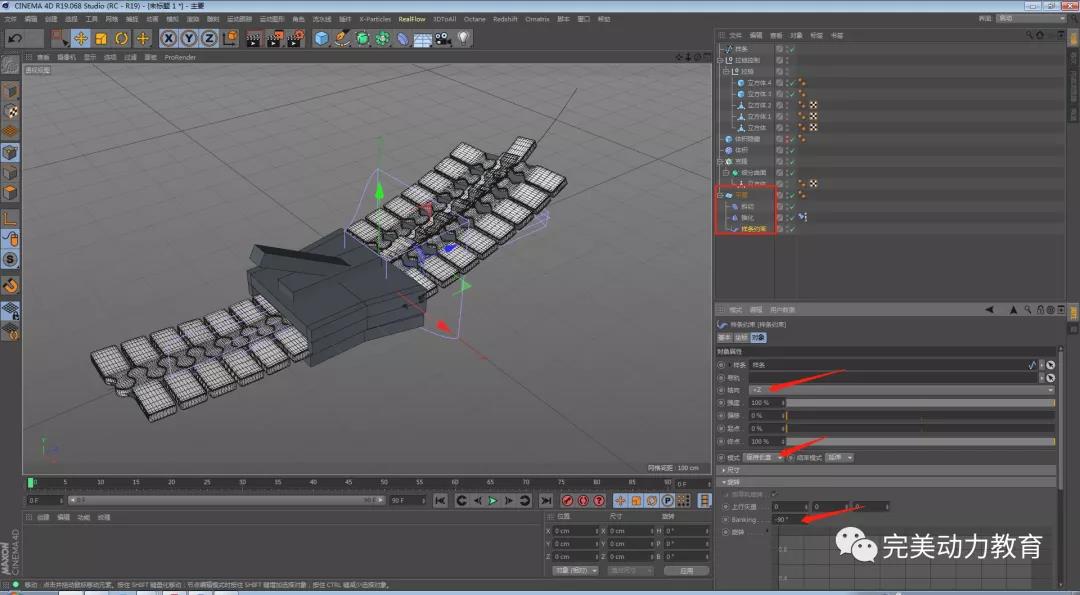Viewport: 1080px width, 595px height.
Task: Select the Move tool
Action: [80, 38]
